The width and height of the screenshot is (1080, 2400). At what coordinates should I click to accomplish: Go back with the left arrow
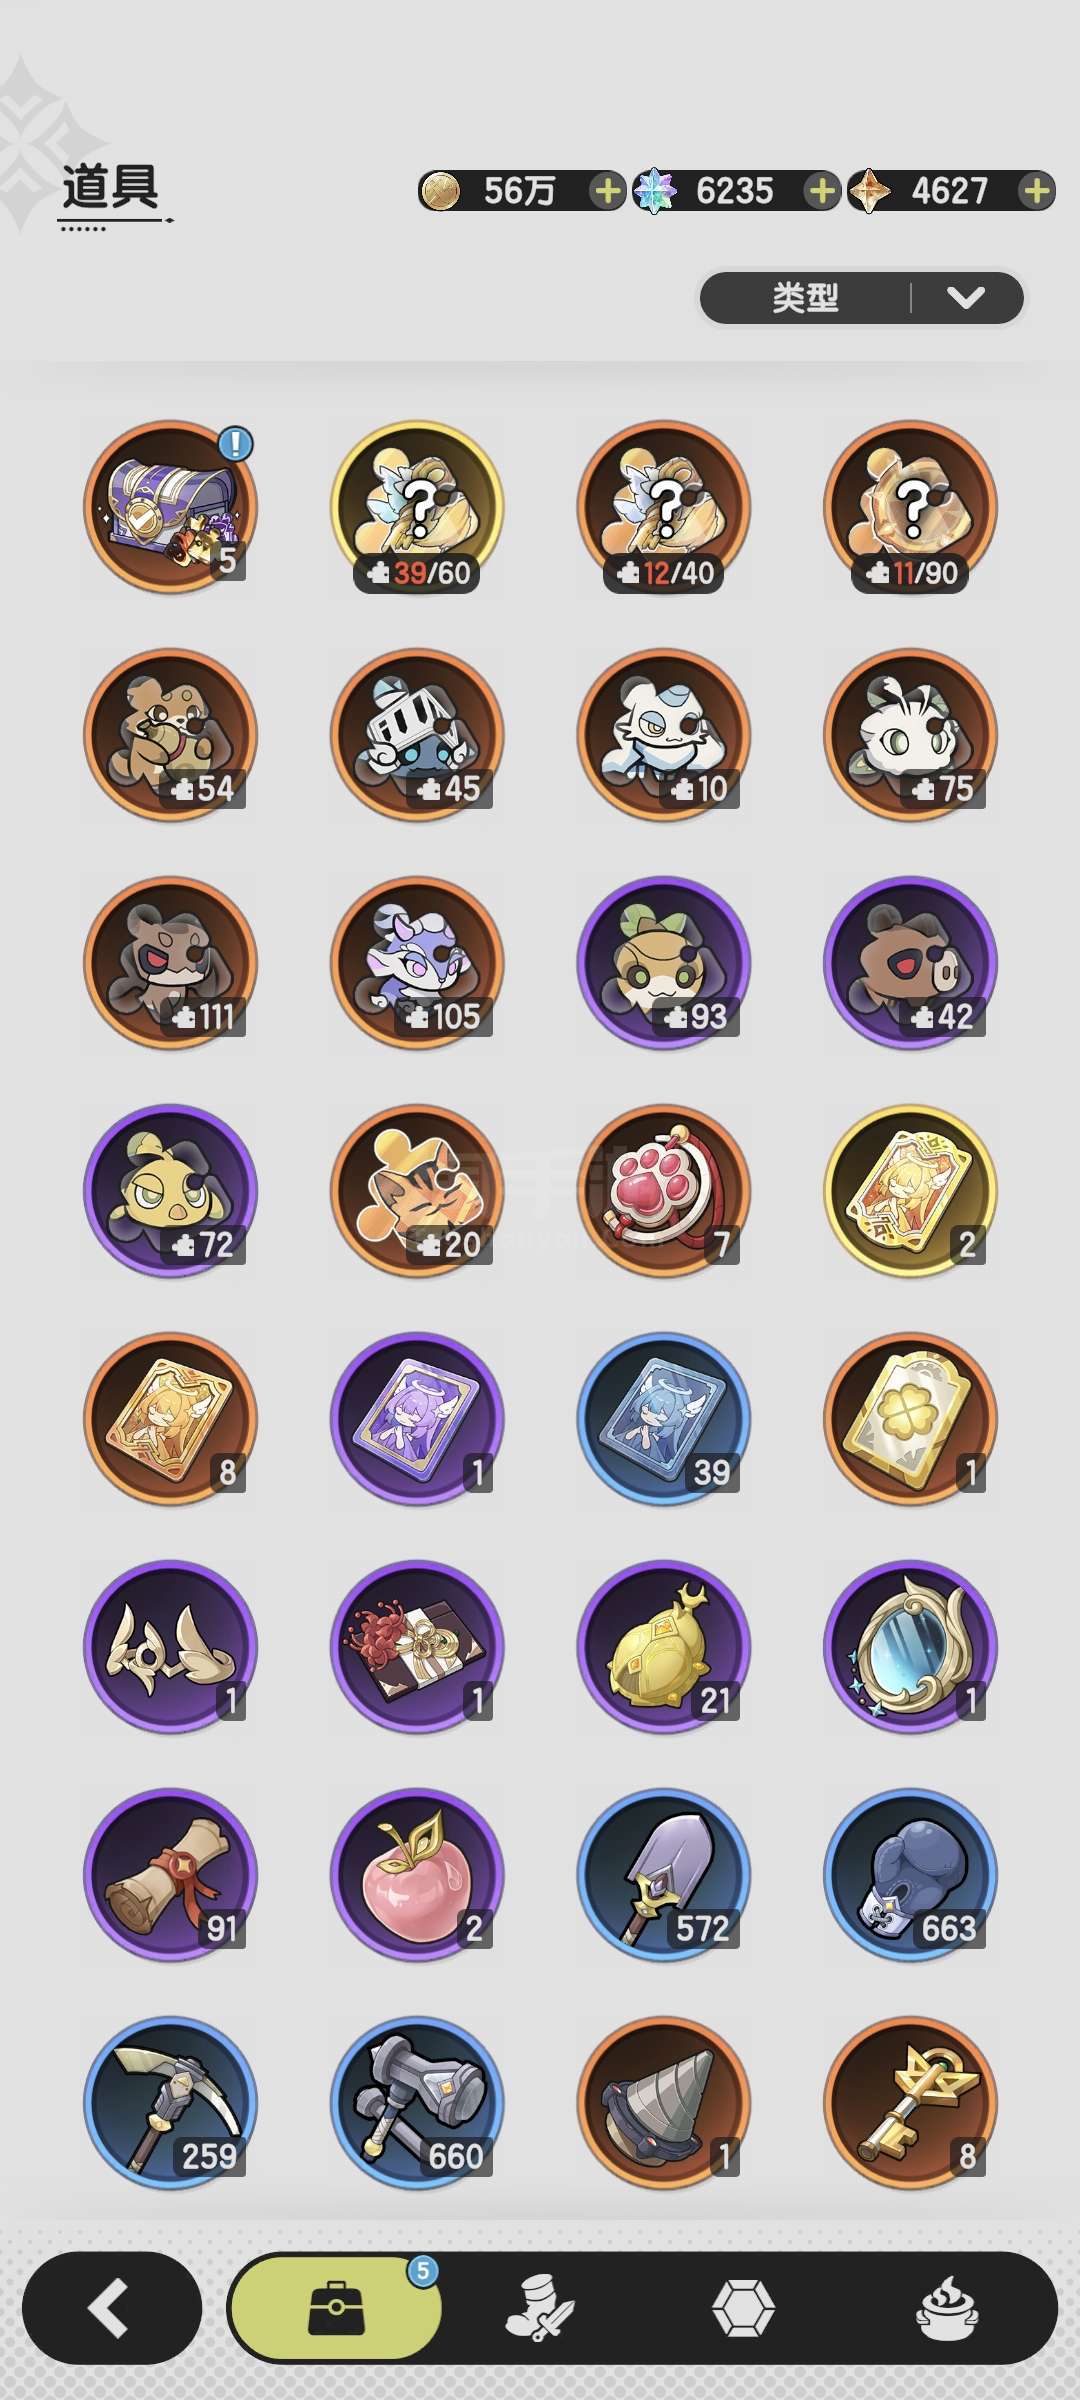[111, 2308]
